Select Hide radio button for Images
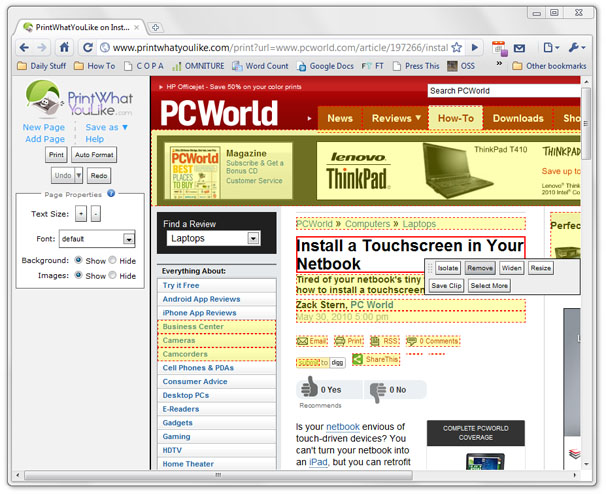The width and height of the screenshot is (606, 494). pyautogui.click(x=113, y=275)
